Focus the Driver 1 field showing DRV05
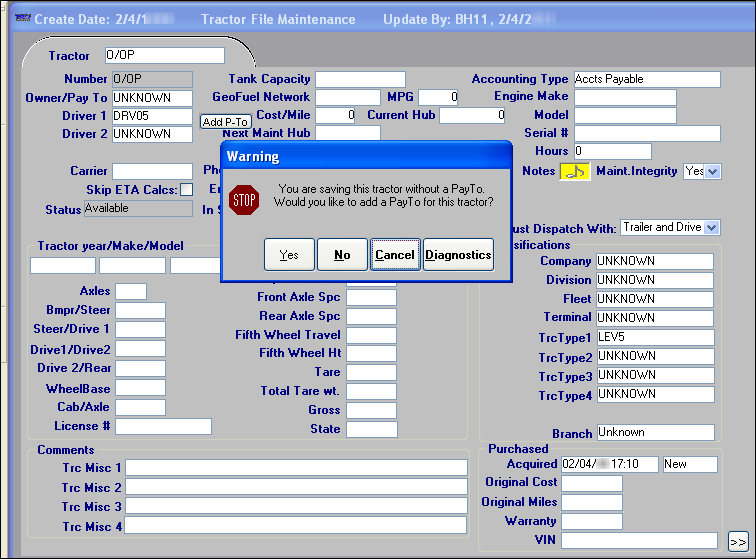The height and width of the screenshot is (559, 756). click(x=152, y=116)
